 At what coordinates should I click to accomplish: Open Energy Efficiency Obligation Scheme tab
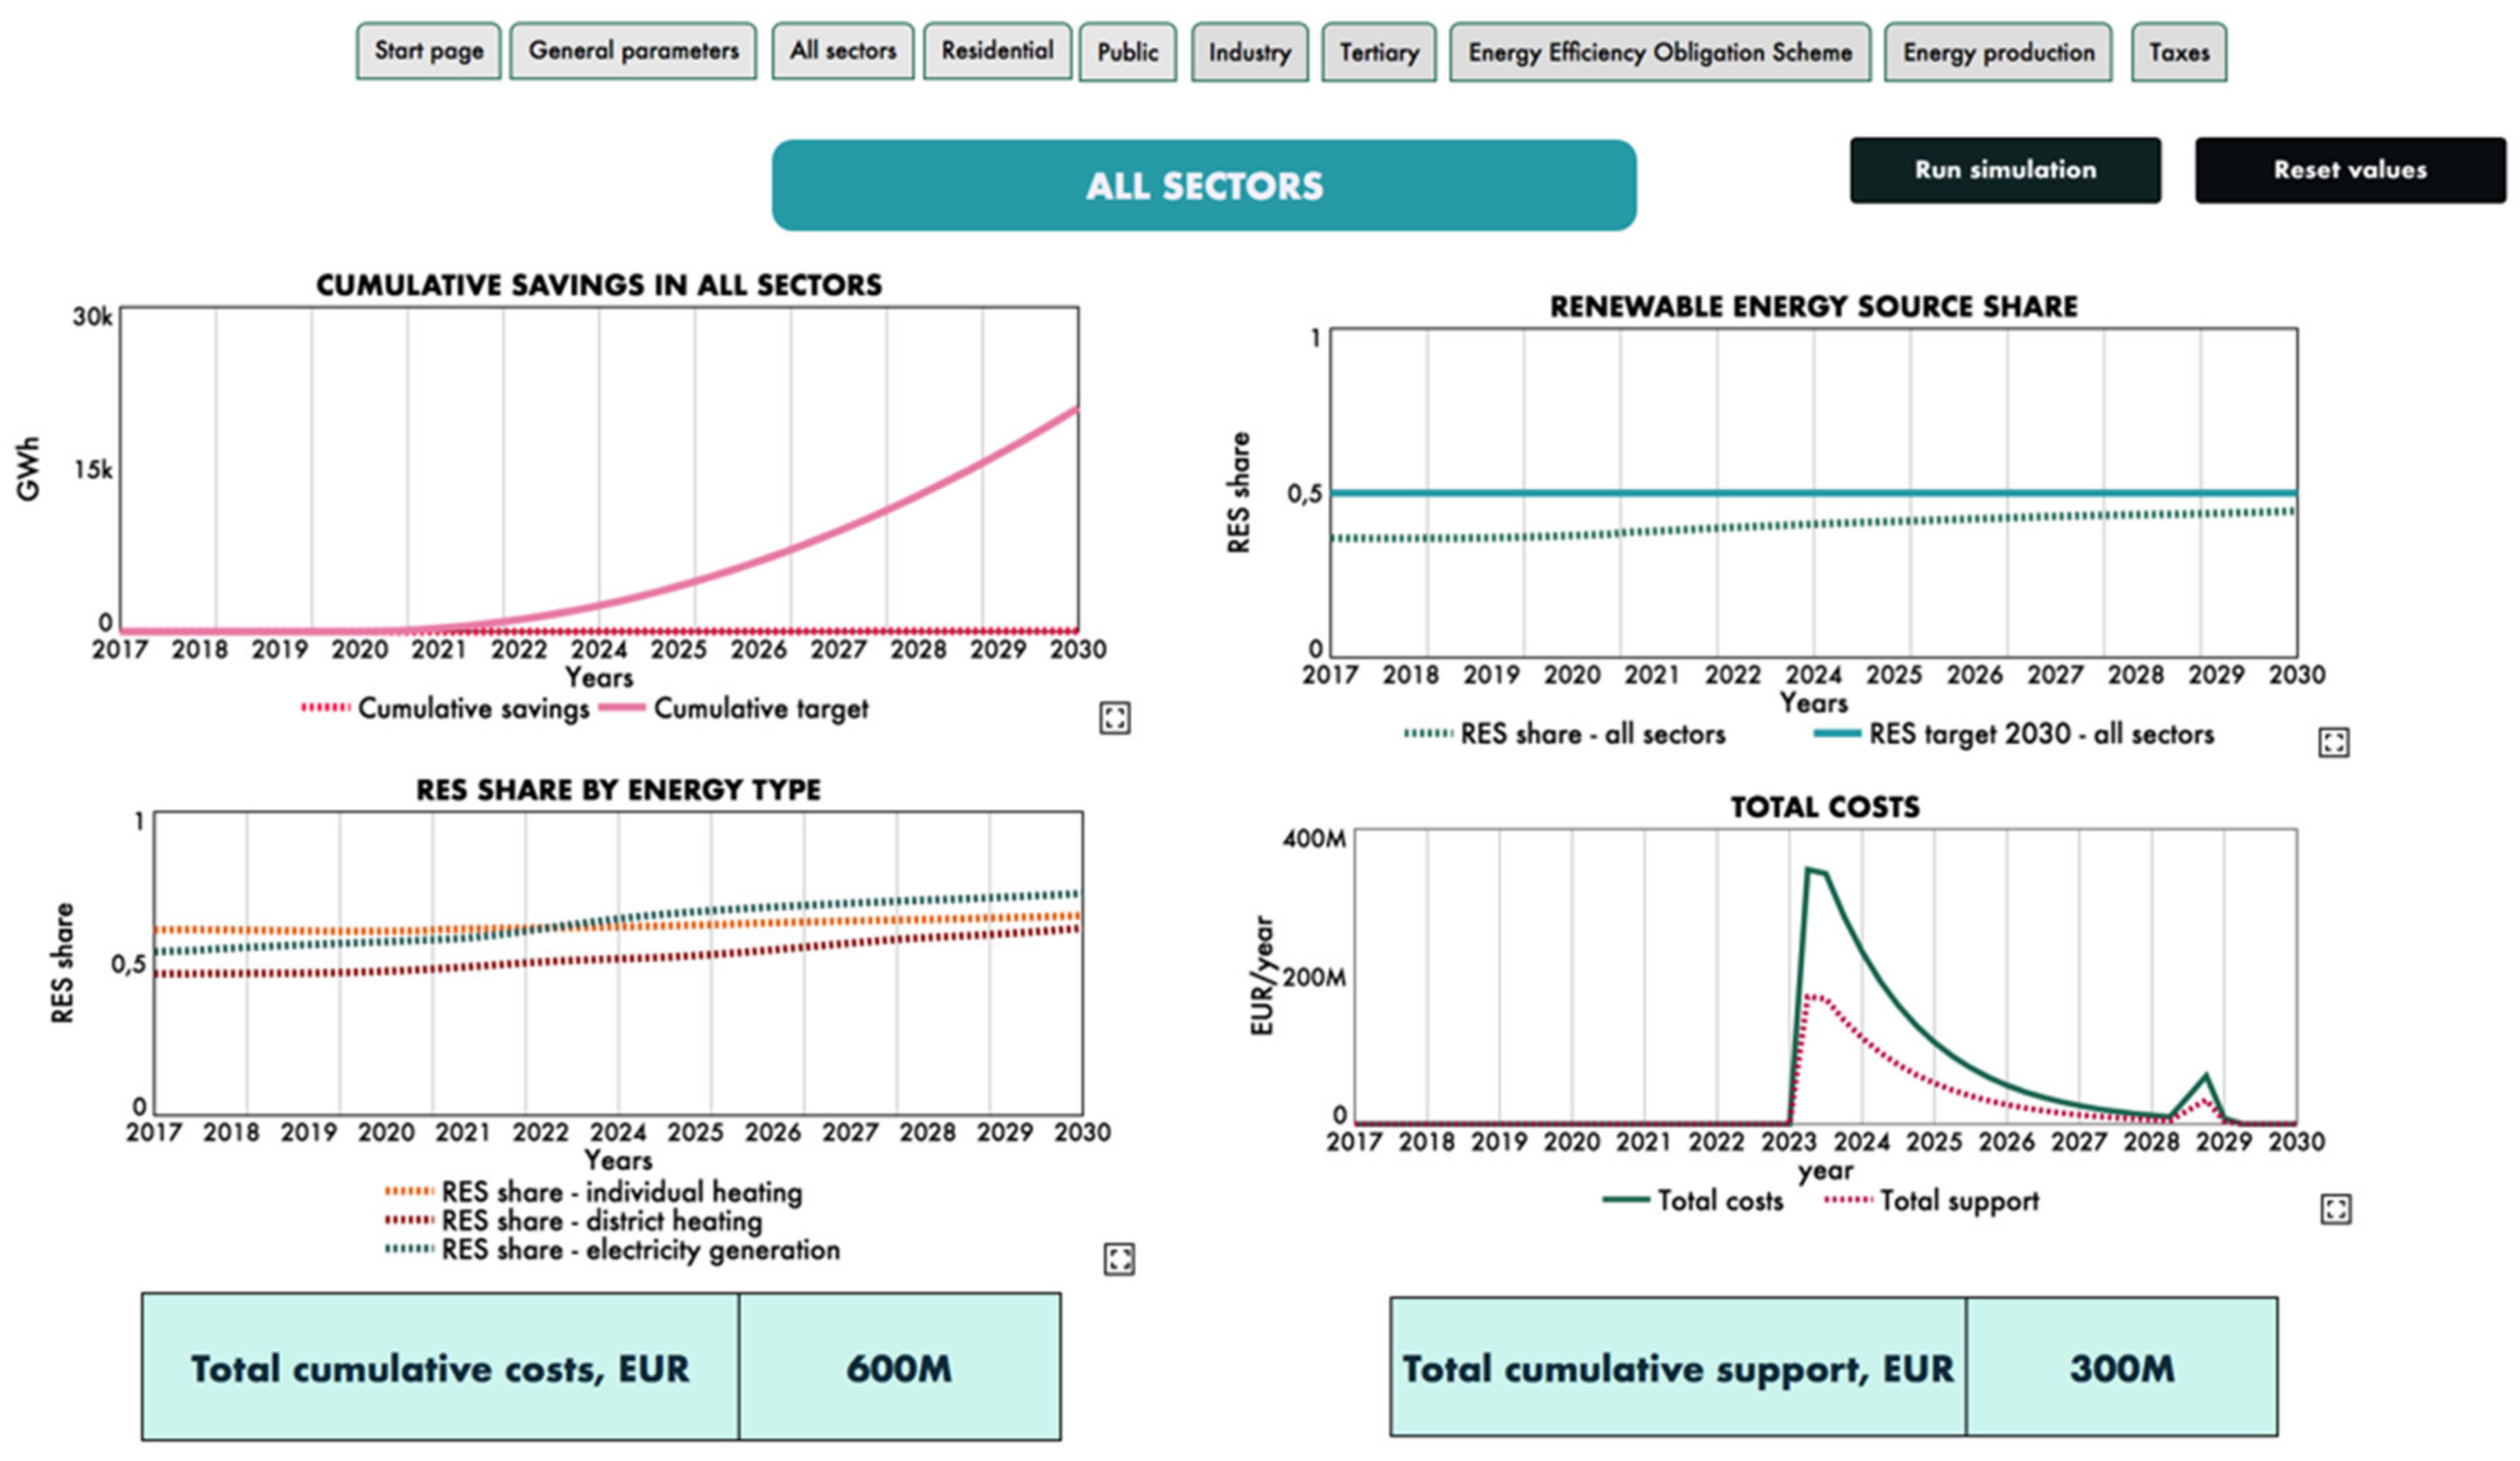[x=1659, y=52]
